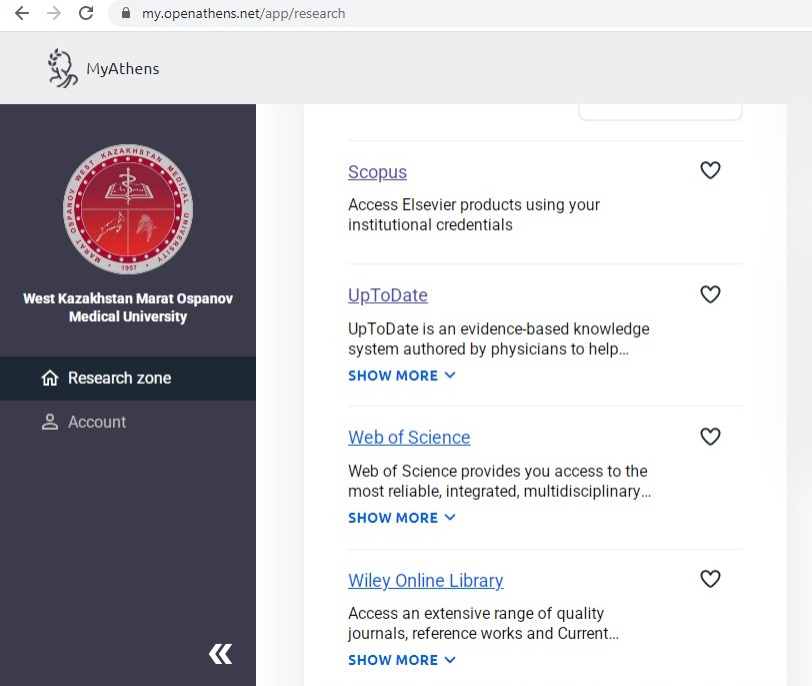Screen dimensions: 812x686
Task: Click the padlock site info icon
Action: pyautogui.click(x=126, y=14)
